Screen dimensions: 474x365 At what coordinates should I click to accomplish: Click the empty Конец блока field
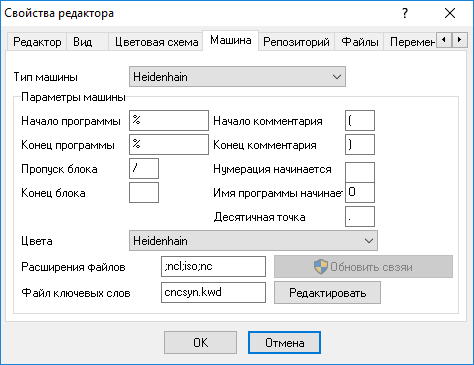pyautogui.click(x=144, y=192)
